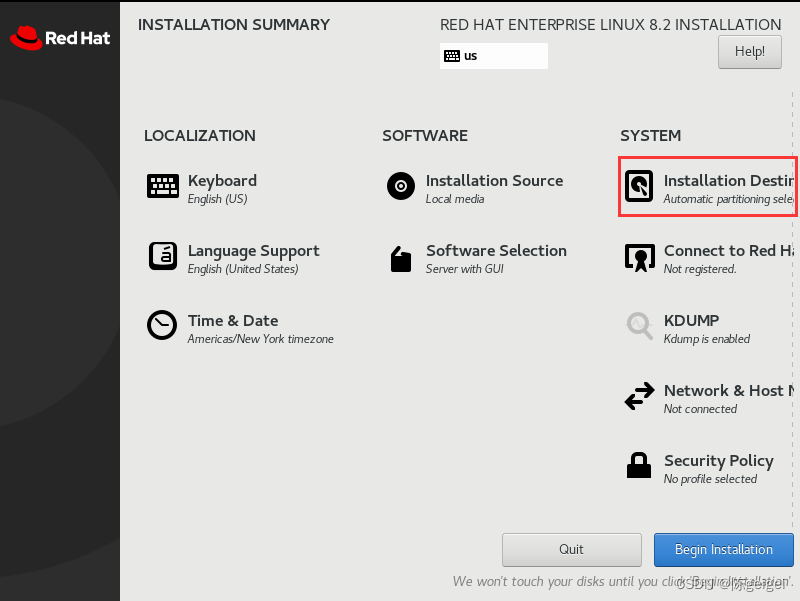Open the Security Policy label

coord(719,461)
